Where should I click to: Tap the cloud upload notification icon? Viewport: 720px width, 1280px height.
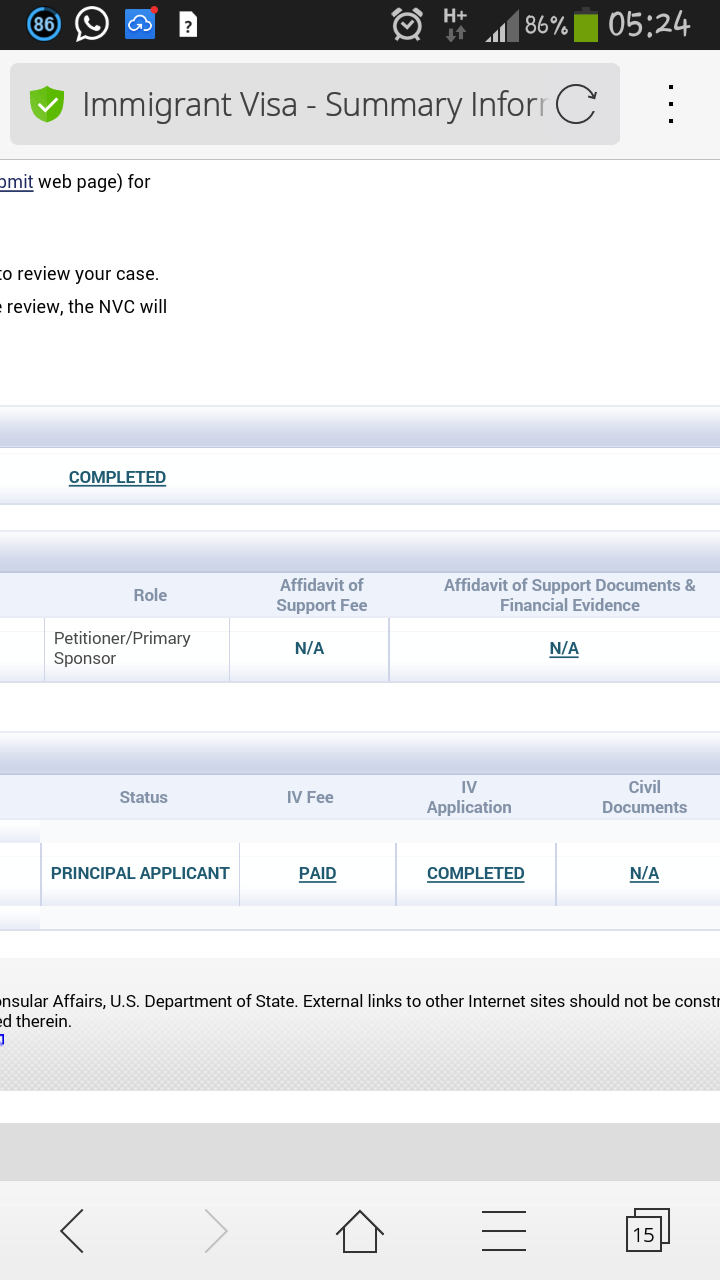pyautogui.click(x=140, y=24)
